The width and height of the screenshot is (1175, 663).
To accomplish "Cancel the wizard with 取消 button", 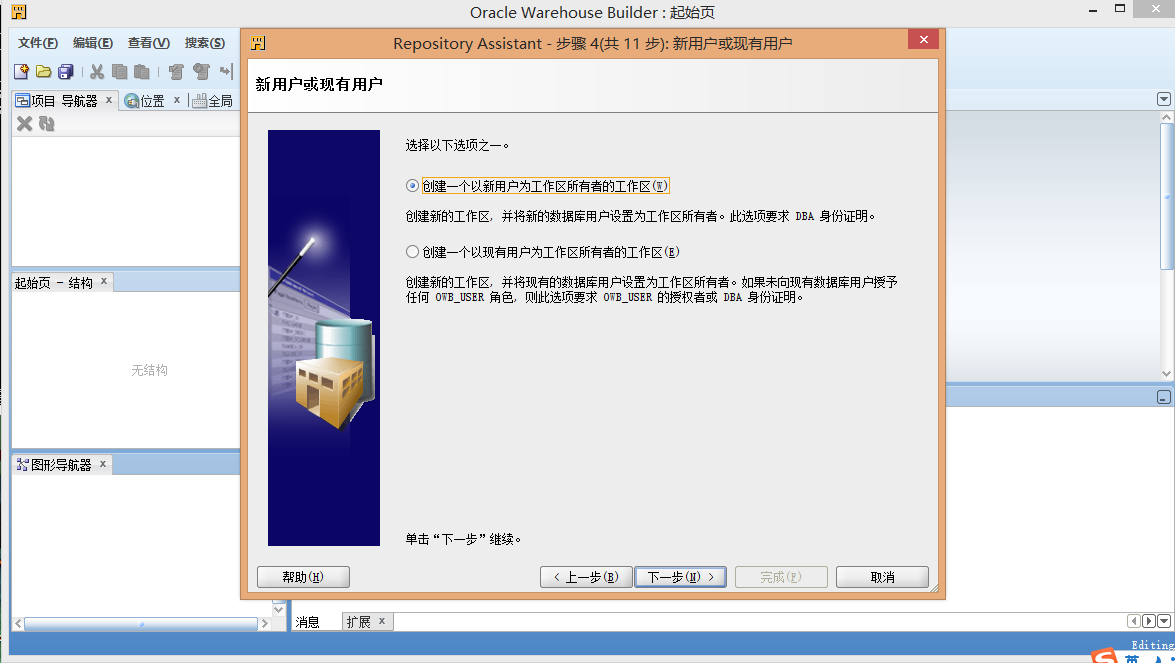I will click(x=882, y=577).
